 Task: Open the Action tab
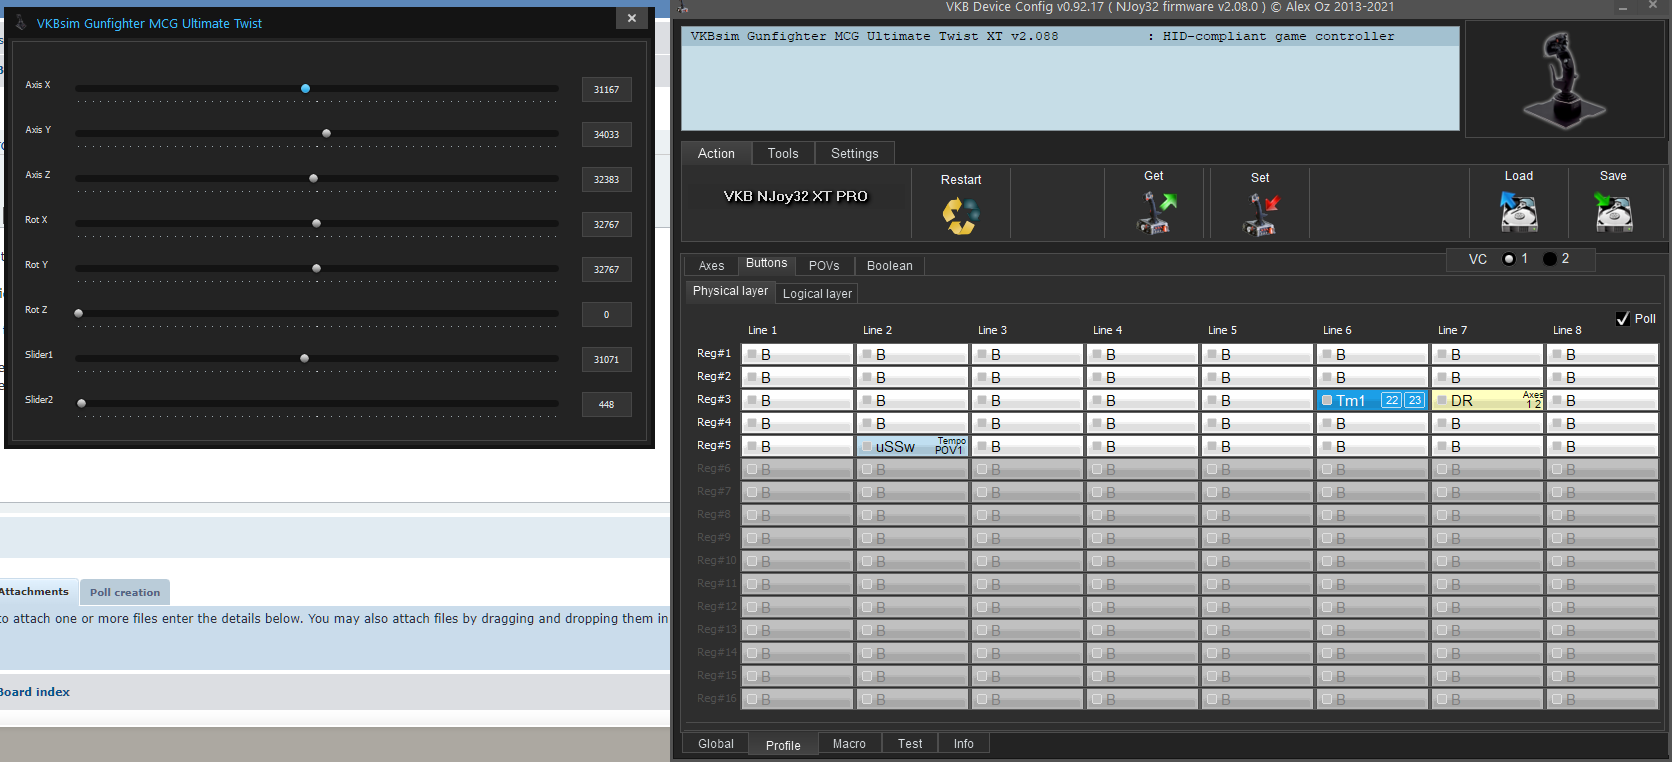tap(716, 153)
